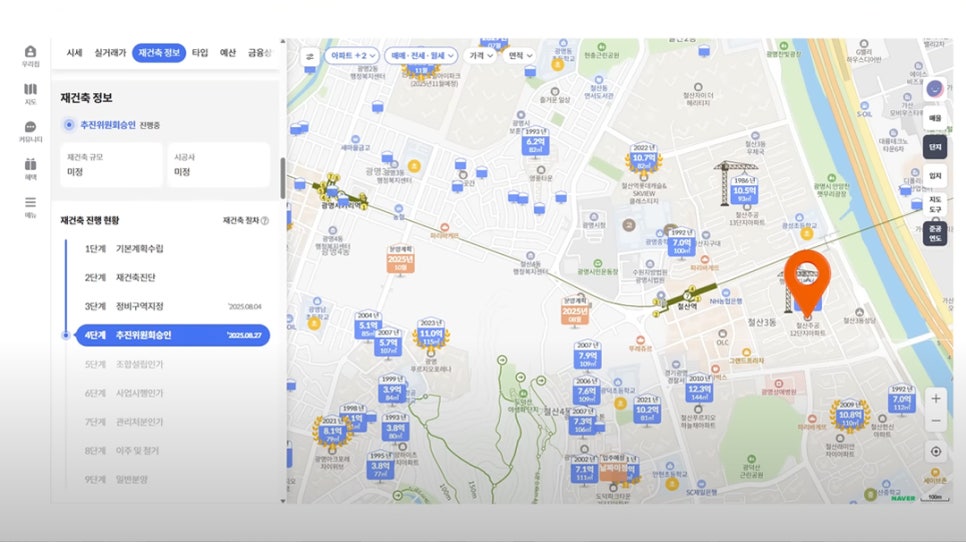Click the 매물 listings button on map
This screenshot has height=542, width=966.
[935, 117]
